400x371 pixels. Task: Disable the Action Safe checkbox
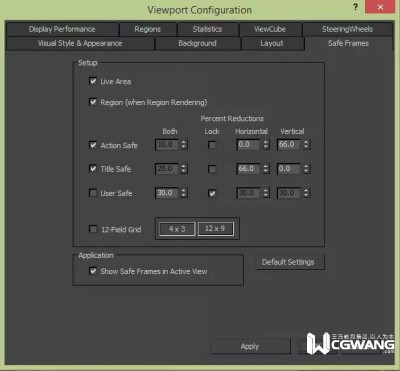click(x=93, y=145)
